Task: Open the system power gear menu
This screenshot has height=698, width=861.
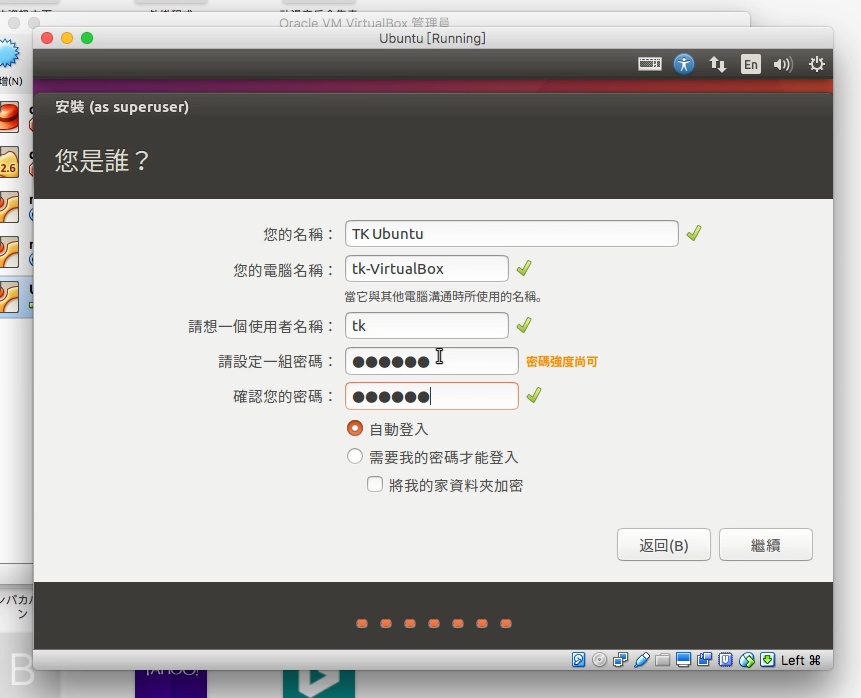Action: (817, 64)
